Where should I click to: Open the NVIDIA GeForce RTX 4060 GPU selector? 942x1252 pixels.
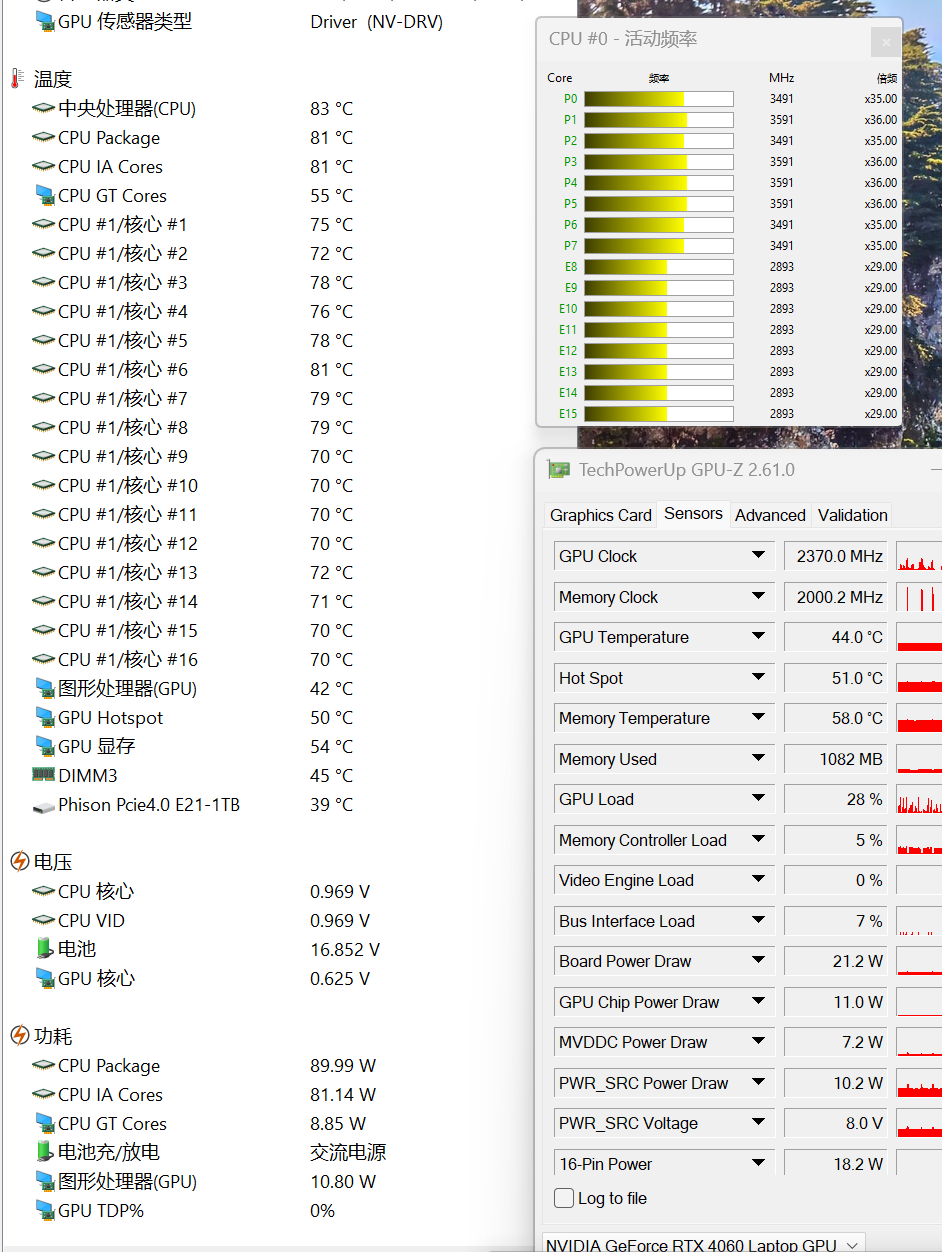[703, 1243]
